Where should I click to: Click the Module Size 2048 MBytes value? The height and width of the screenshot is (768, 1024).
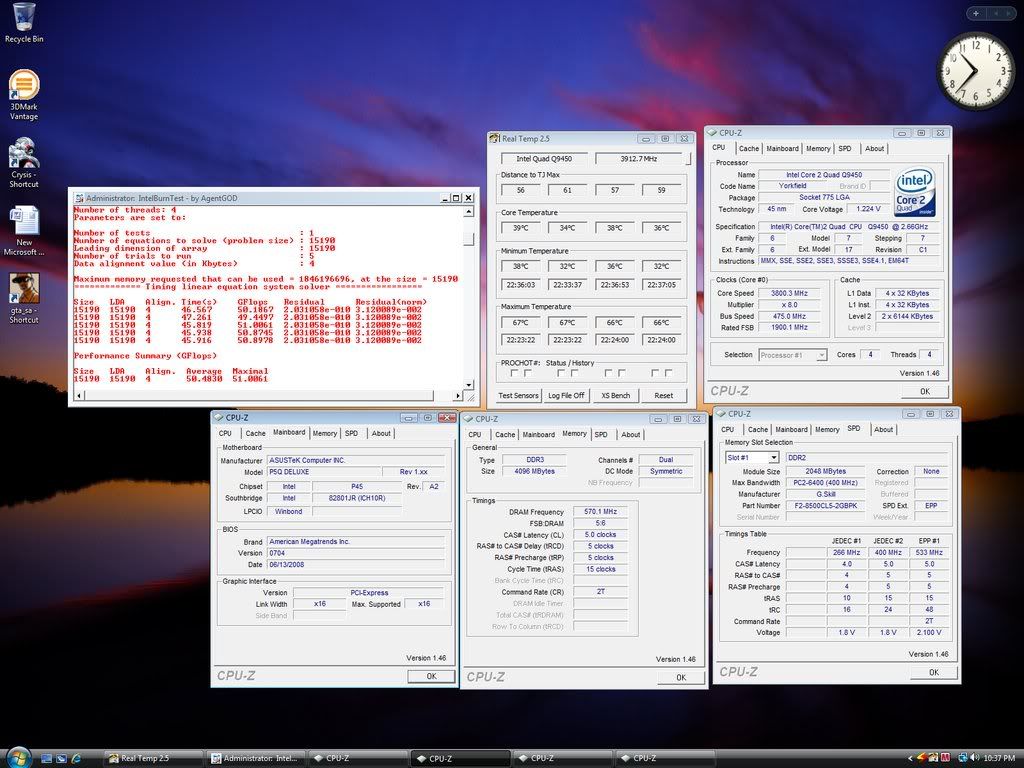click(x=825, y=471)
